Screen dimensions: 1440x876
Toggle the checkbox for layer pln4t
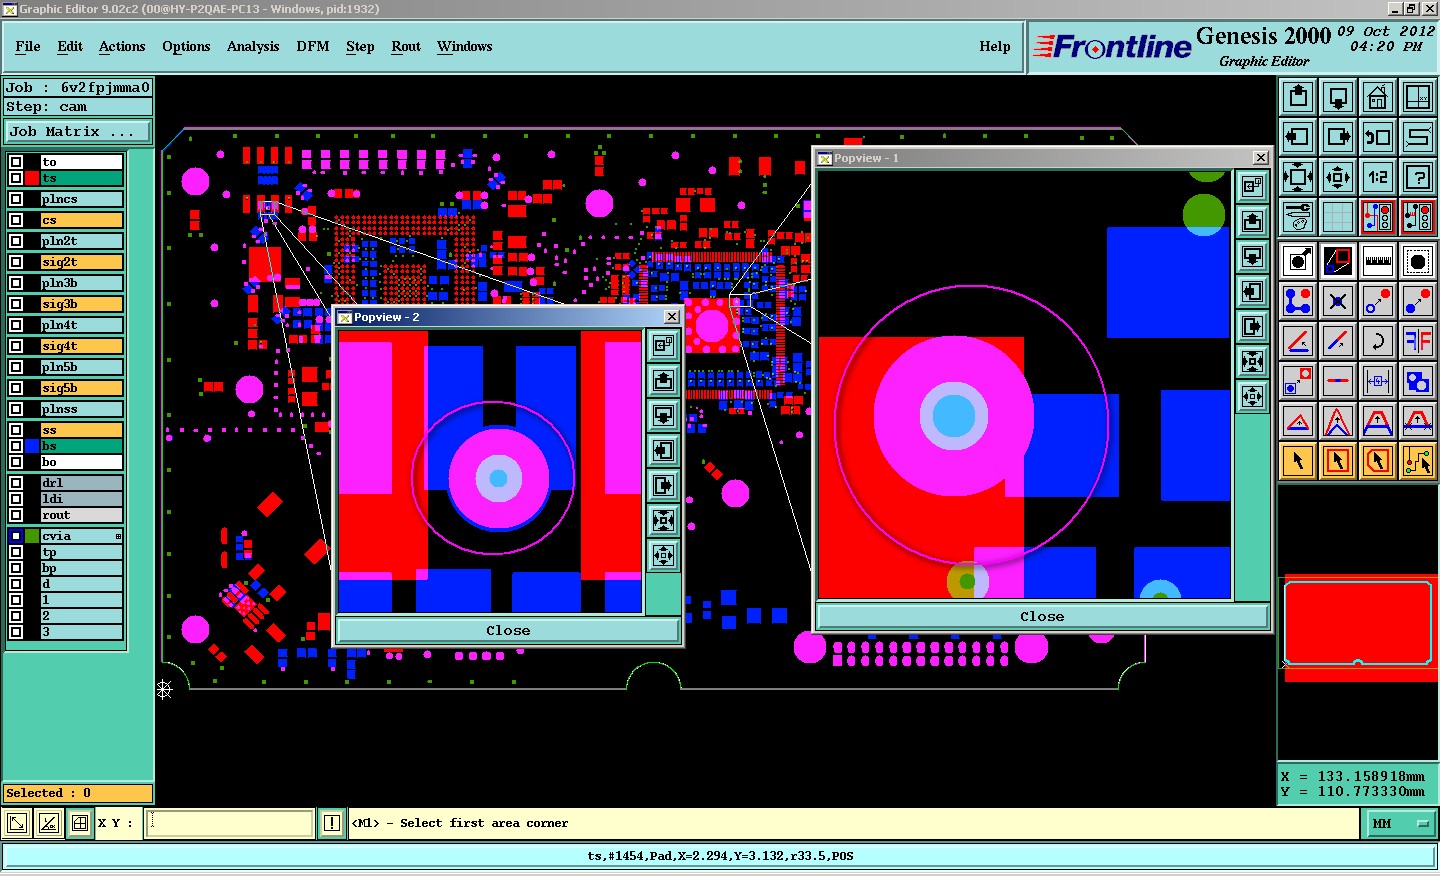click(16, 325)
